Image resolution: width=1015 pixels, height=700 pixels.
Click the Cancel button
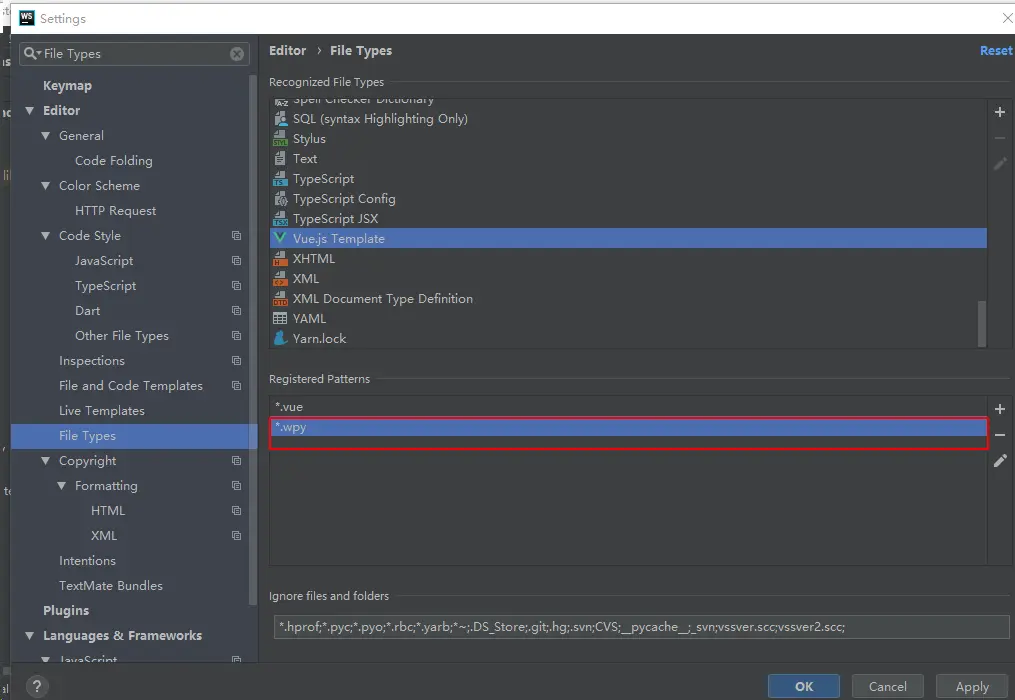[887, 686]
